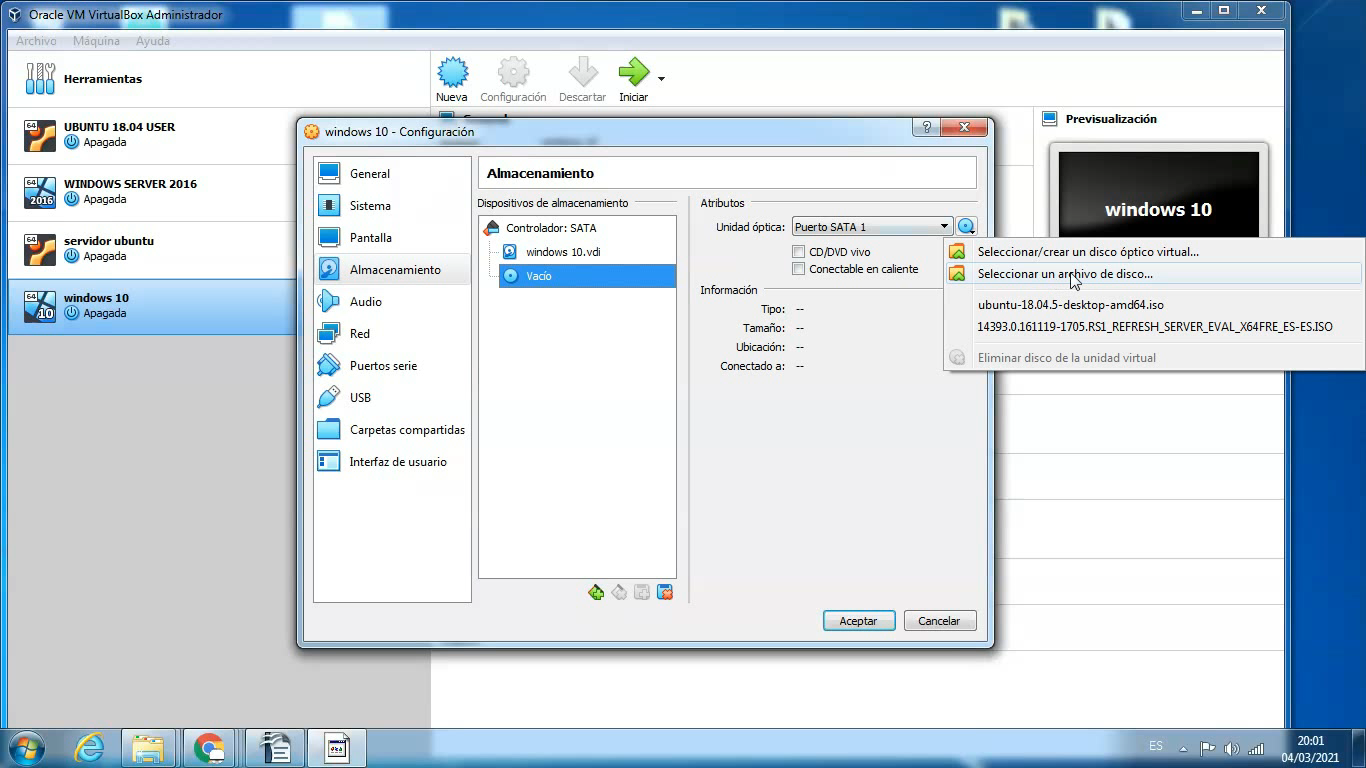The height and width of the screenshot is (768, 1366).
Task: Click the volume icon in system tray
Action: pos(1231,748)
